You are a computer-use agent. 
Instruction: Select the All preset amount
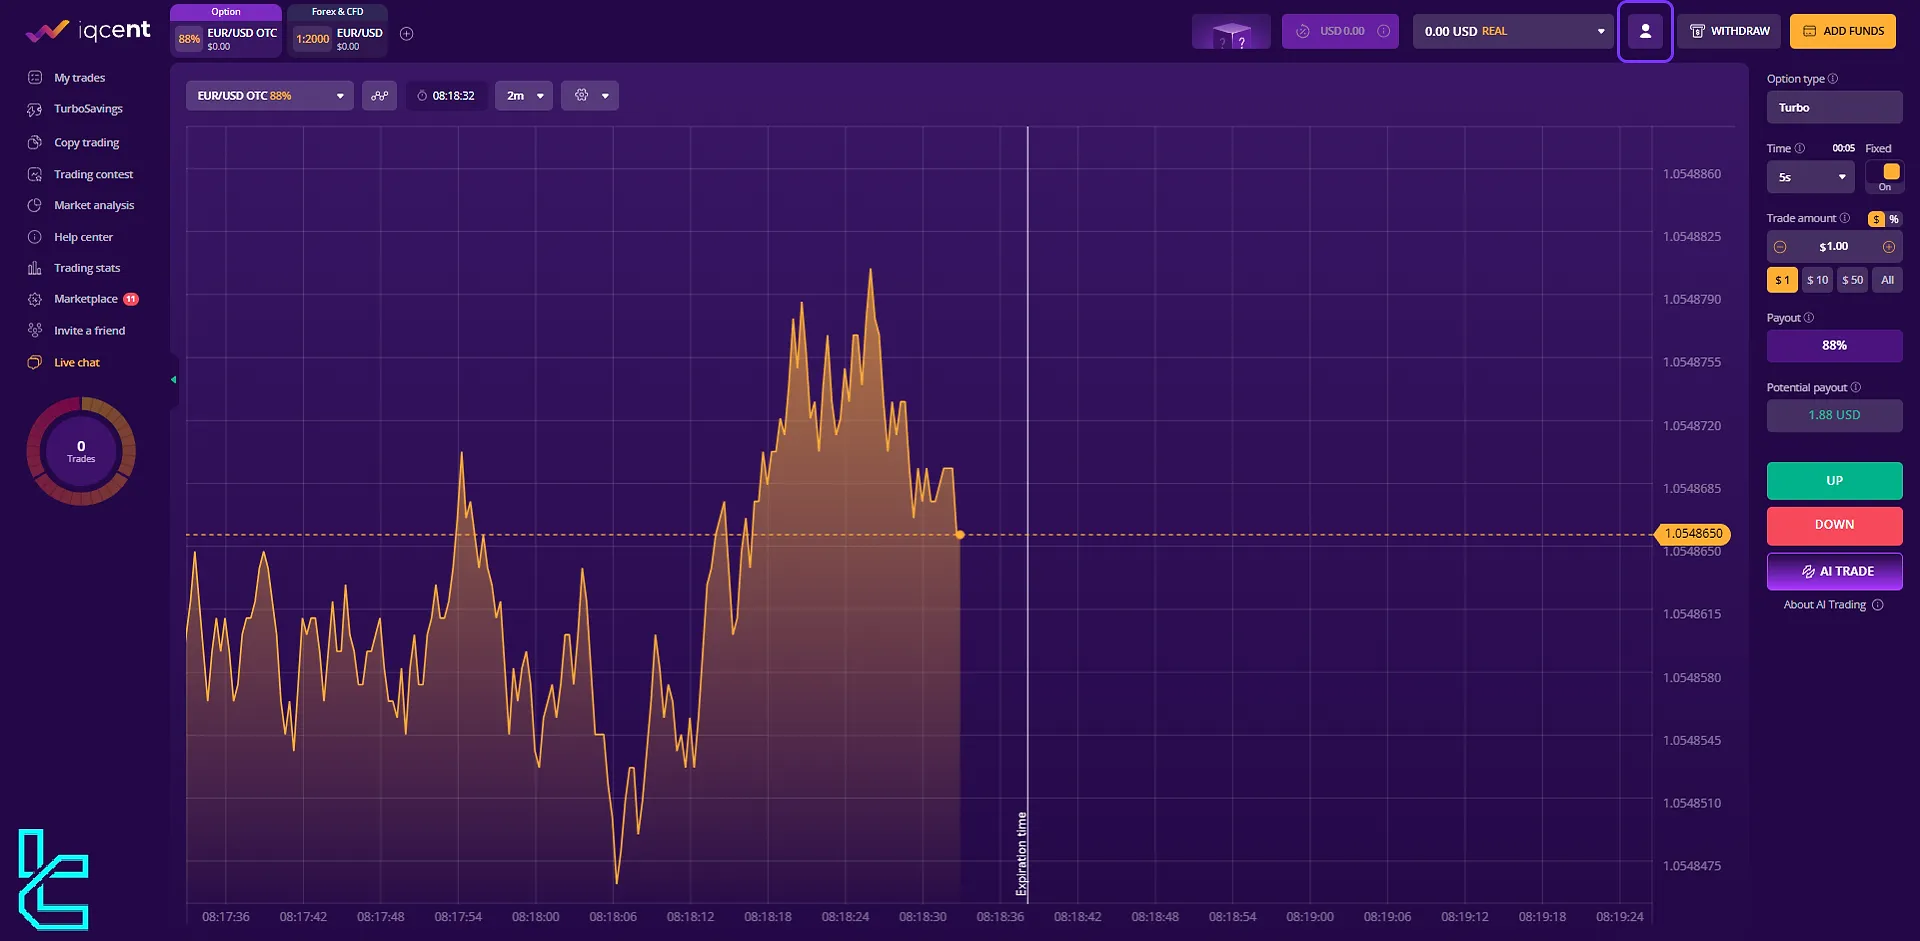point(1887,281)
